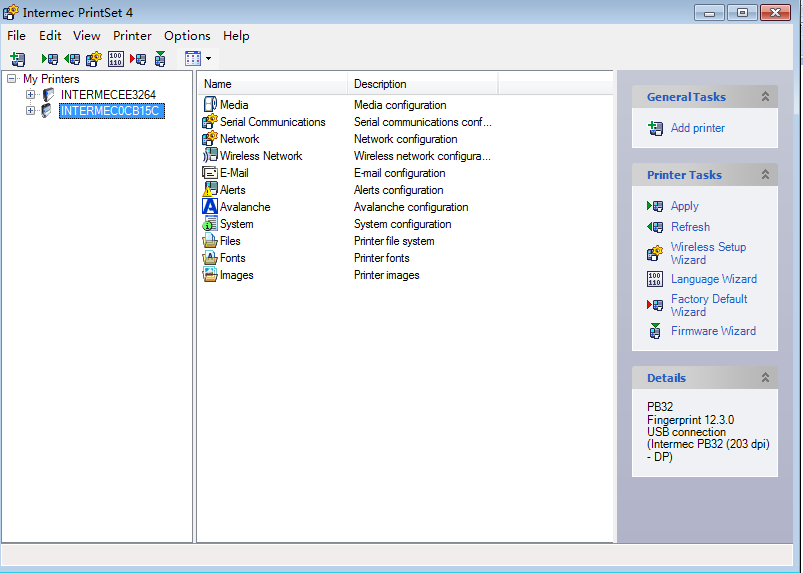This screenshot has width=803, height=573.
Task: Click 'Alerts configuration' description text
Action: tap(398, 190)
